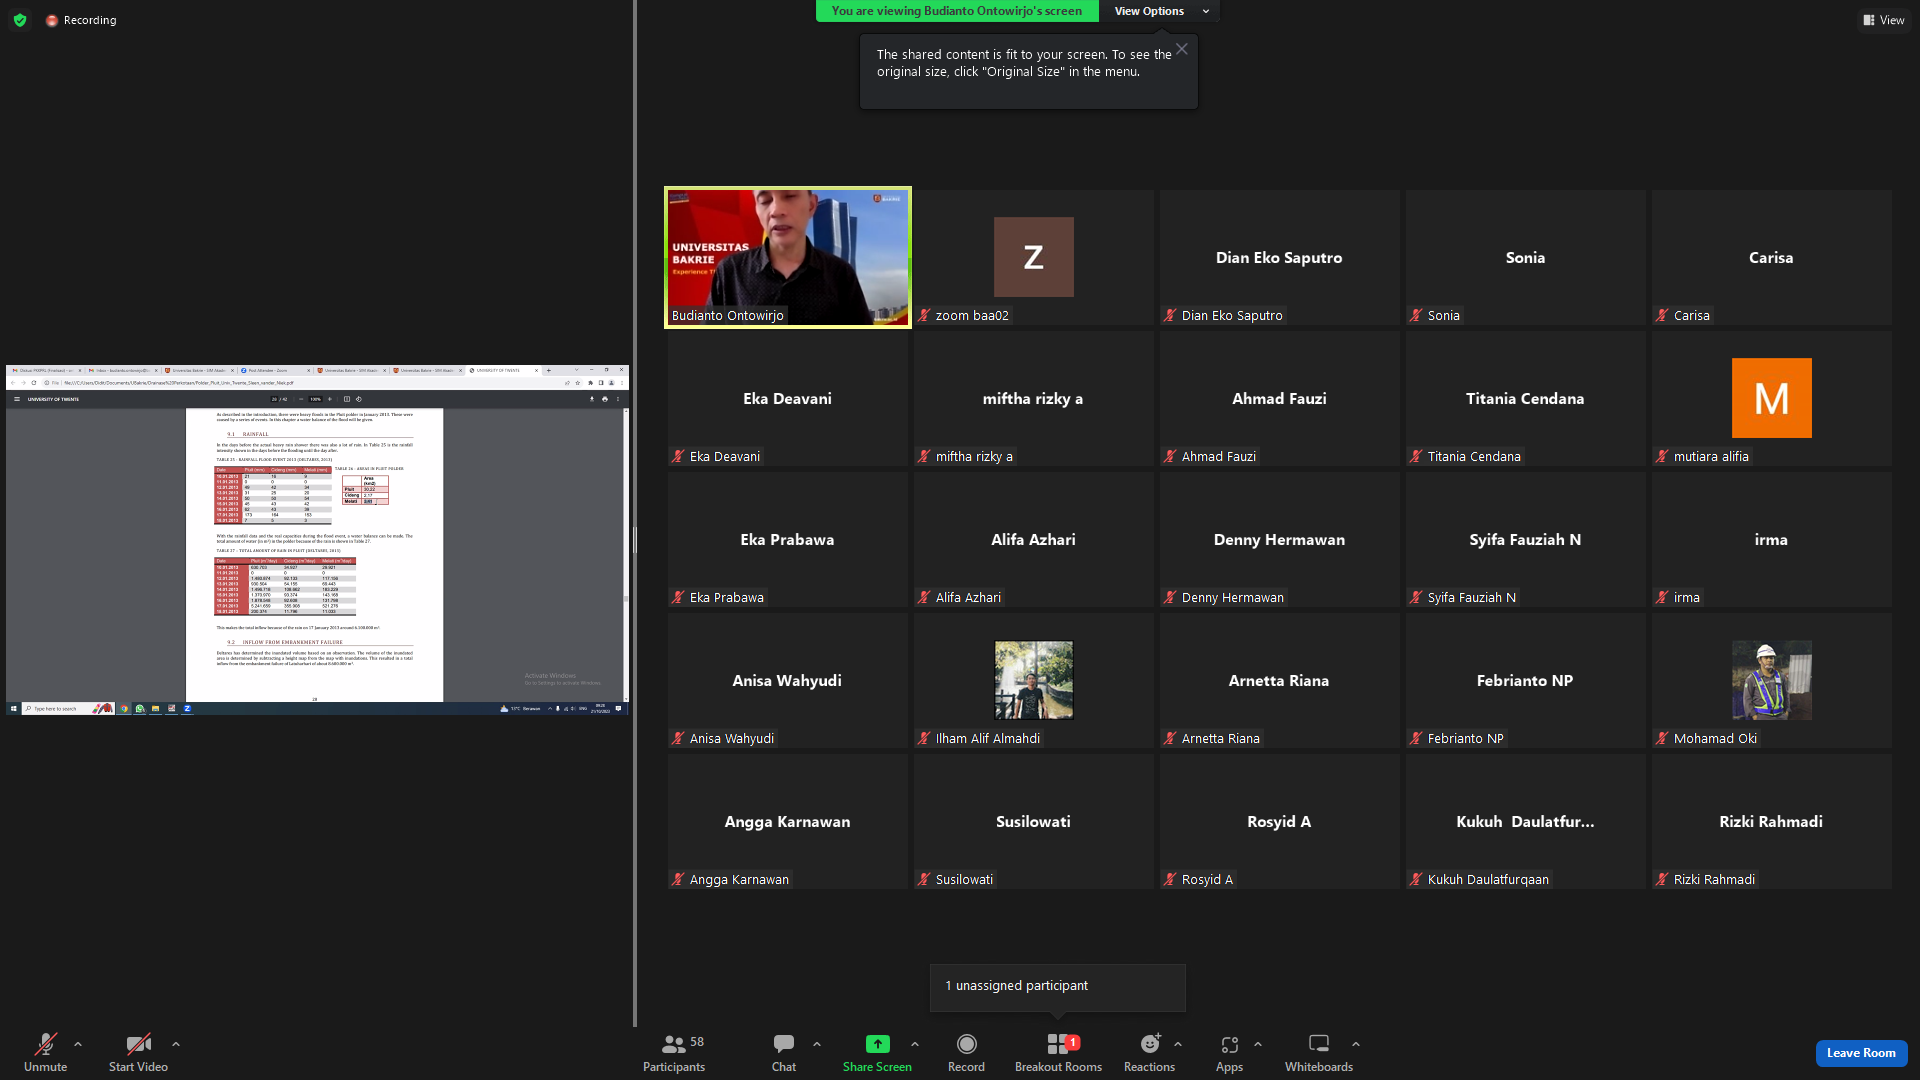
Task: Click the '1 unassigned participant' tooltip
Action: pos(1058,986)
